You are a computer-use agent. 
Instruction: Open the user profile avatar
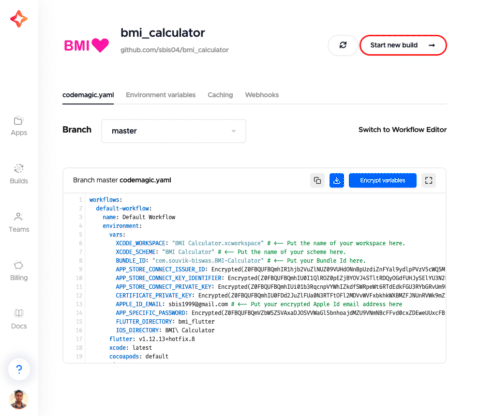[x=19, y=399]
